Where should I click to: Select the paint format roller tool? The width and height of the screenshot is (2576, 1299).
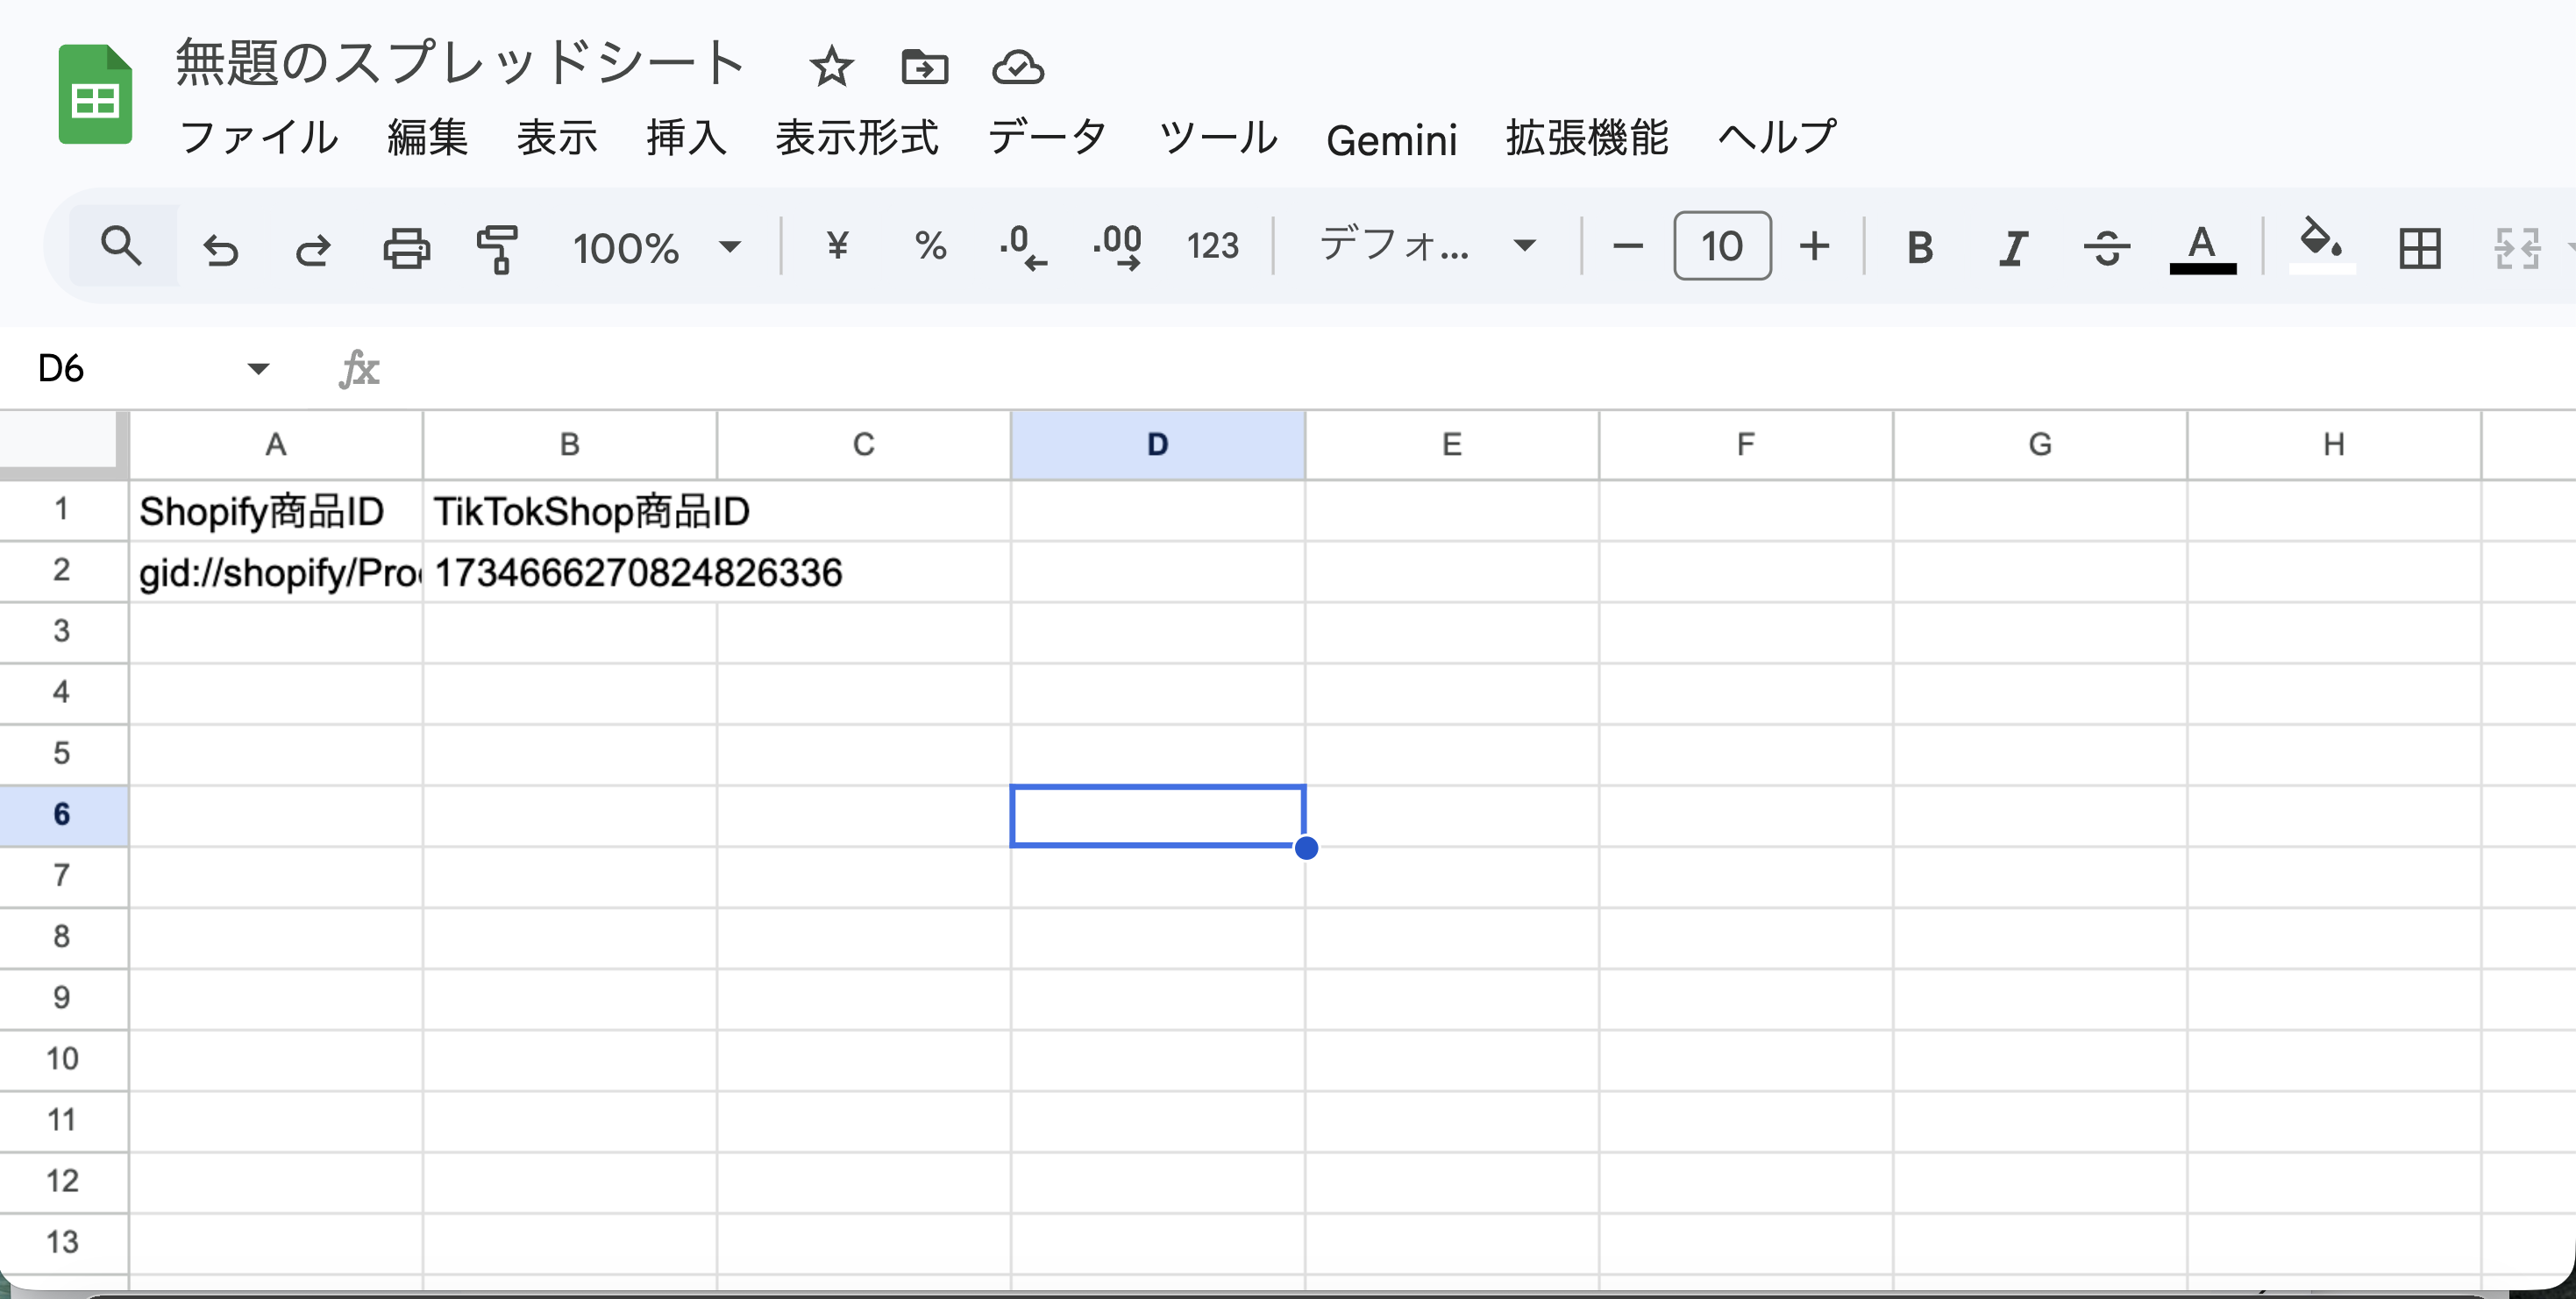click(497, 248)
